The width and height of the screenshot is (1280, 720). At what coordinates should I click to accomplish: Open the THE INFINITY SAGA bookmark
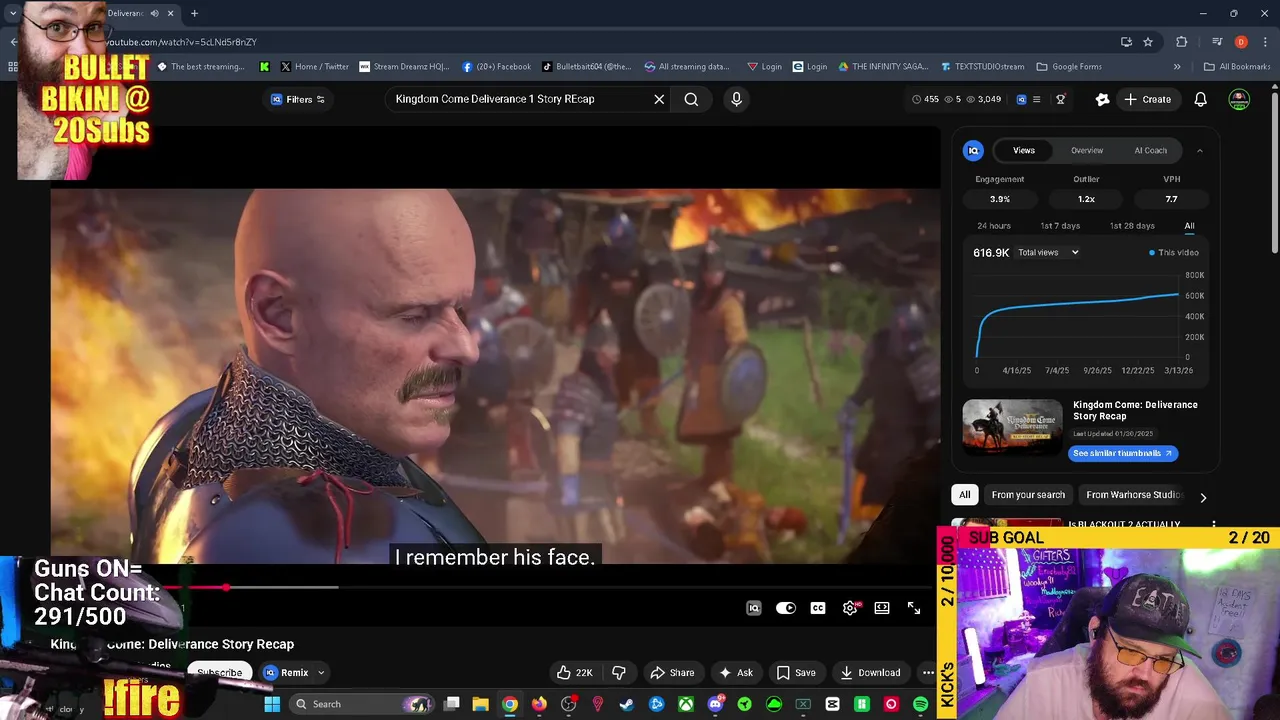[x=886, y=67]
